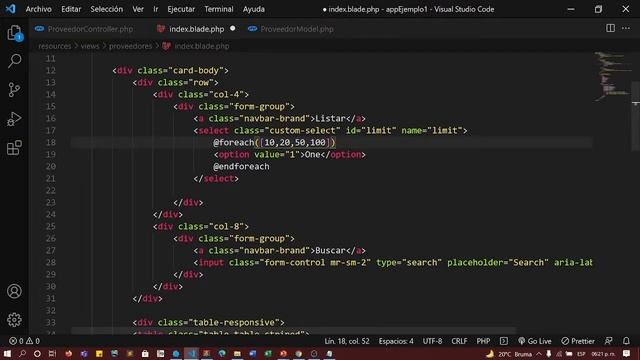This screenshot has height=360, width=640.
Task: Open the Explorer view in activity bar
Action: (x=14, y=33)
